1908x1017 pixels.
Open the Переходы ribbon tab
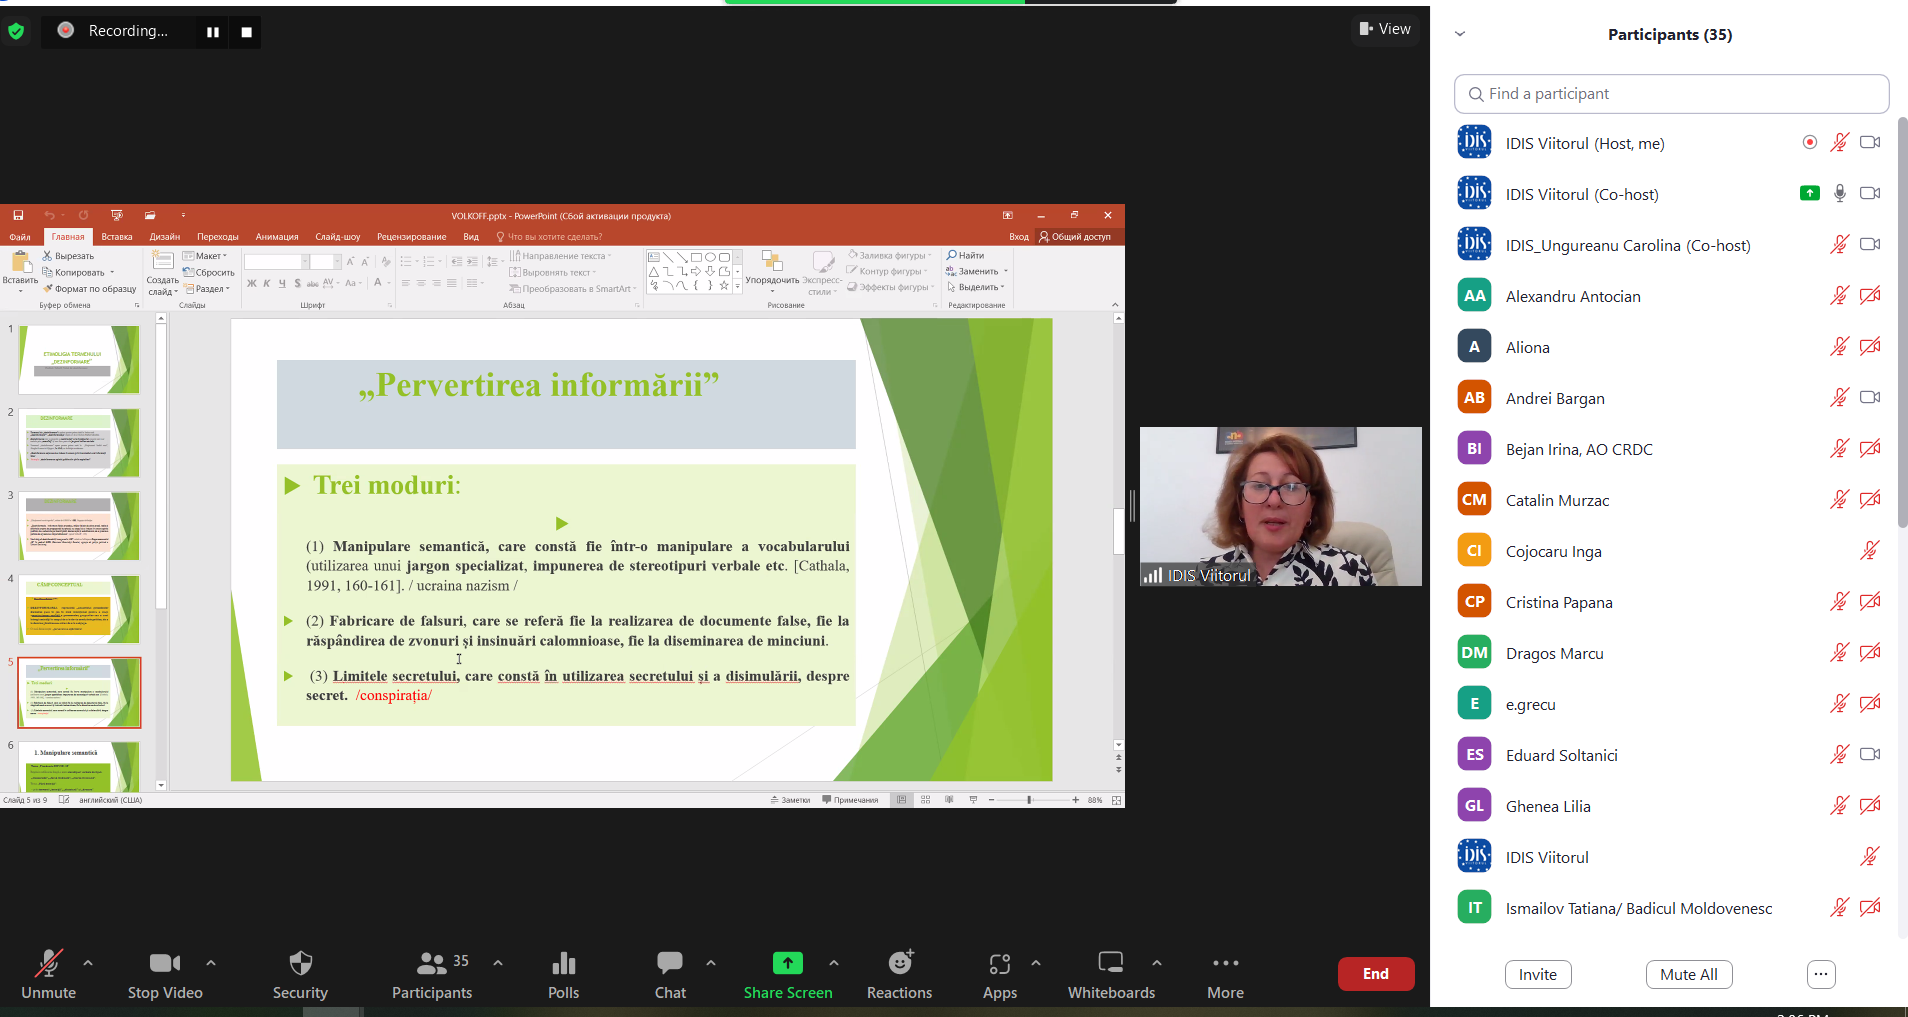tap(218, 237)
